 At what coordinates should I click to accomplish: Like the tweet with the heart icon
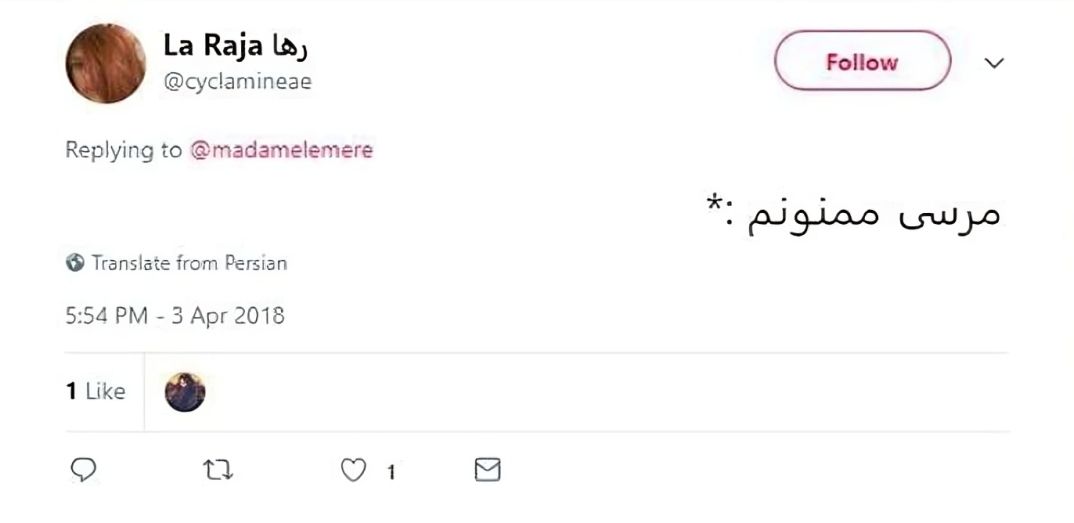coord(354,470)
